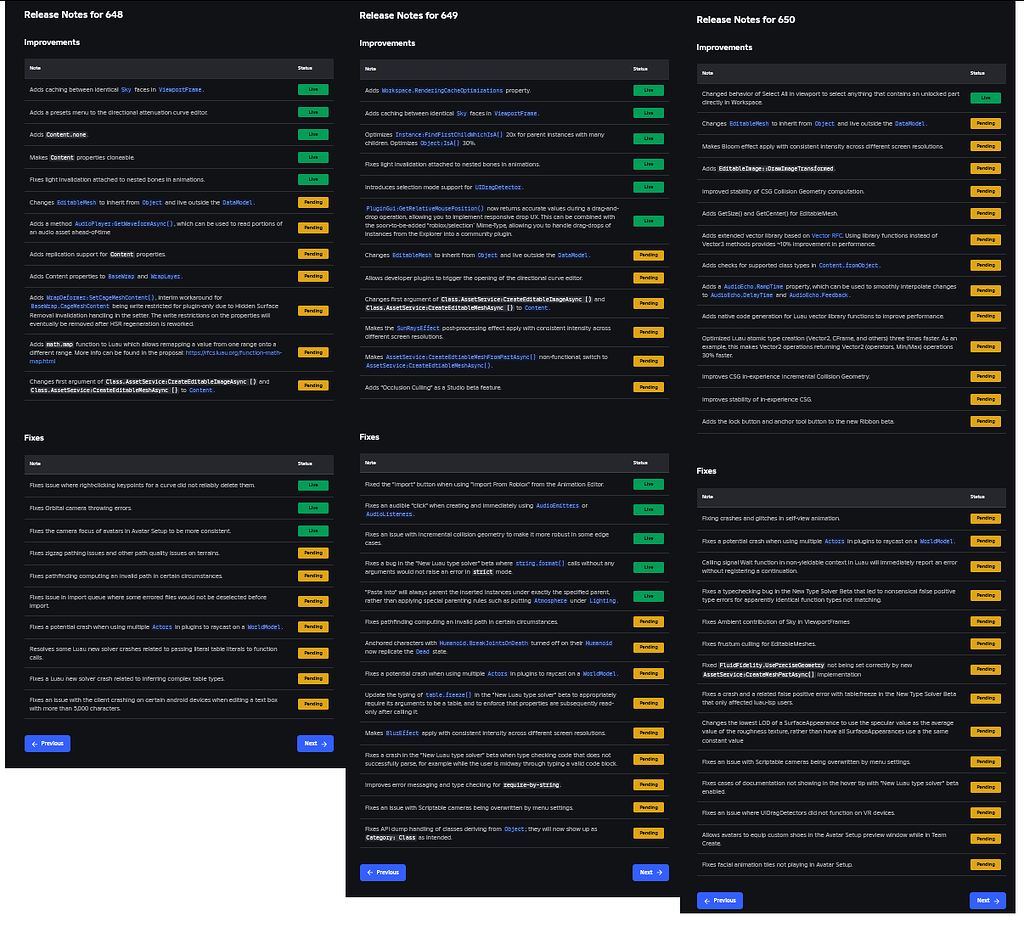Open EditableMesh link in Release Notes 650
The height and width of the screenshot is (927, 1024).
(x=749, y=123)
